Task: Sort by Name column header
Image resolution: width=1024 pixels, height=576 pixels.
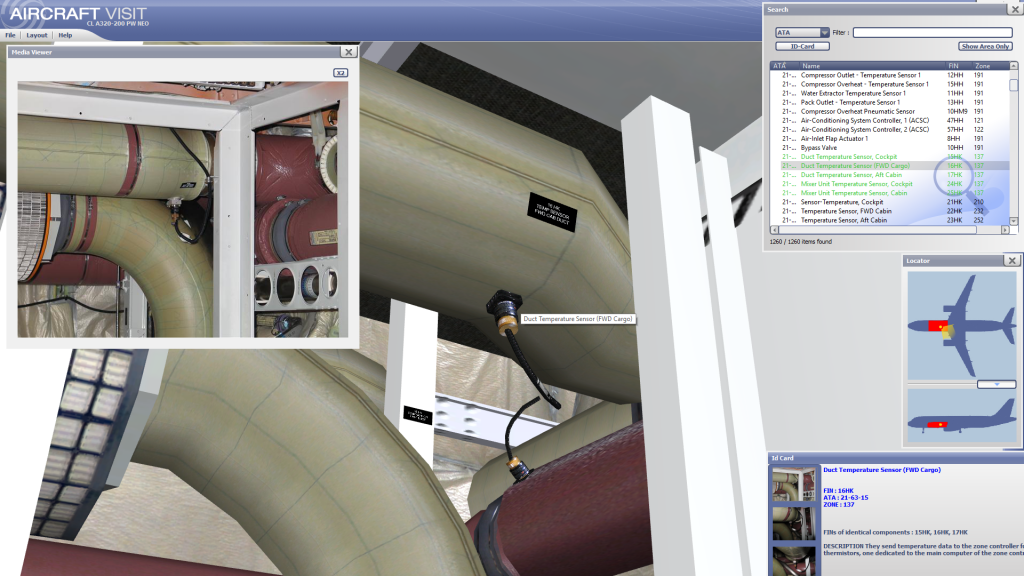Action: coord(872,66)
